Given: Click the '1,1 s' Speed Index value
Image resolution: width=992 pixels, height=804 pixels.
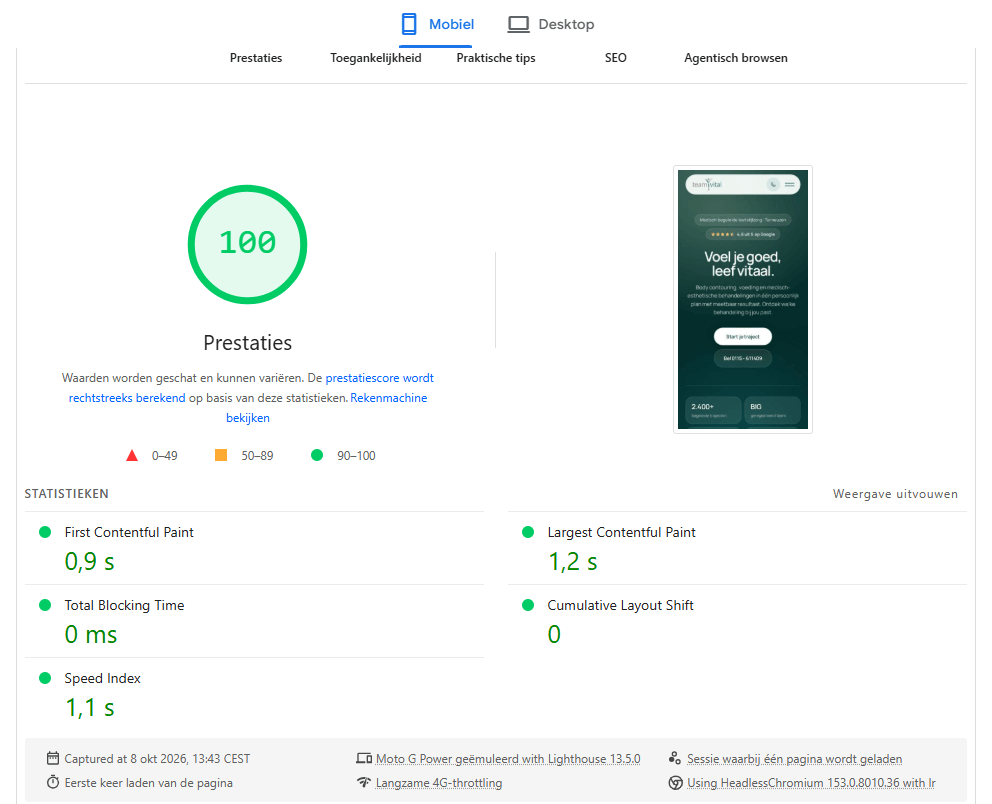Looking at the screenshot, I should pyautogui.click(x=90, y=708).
